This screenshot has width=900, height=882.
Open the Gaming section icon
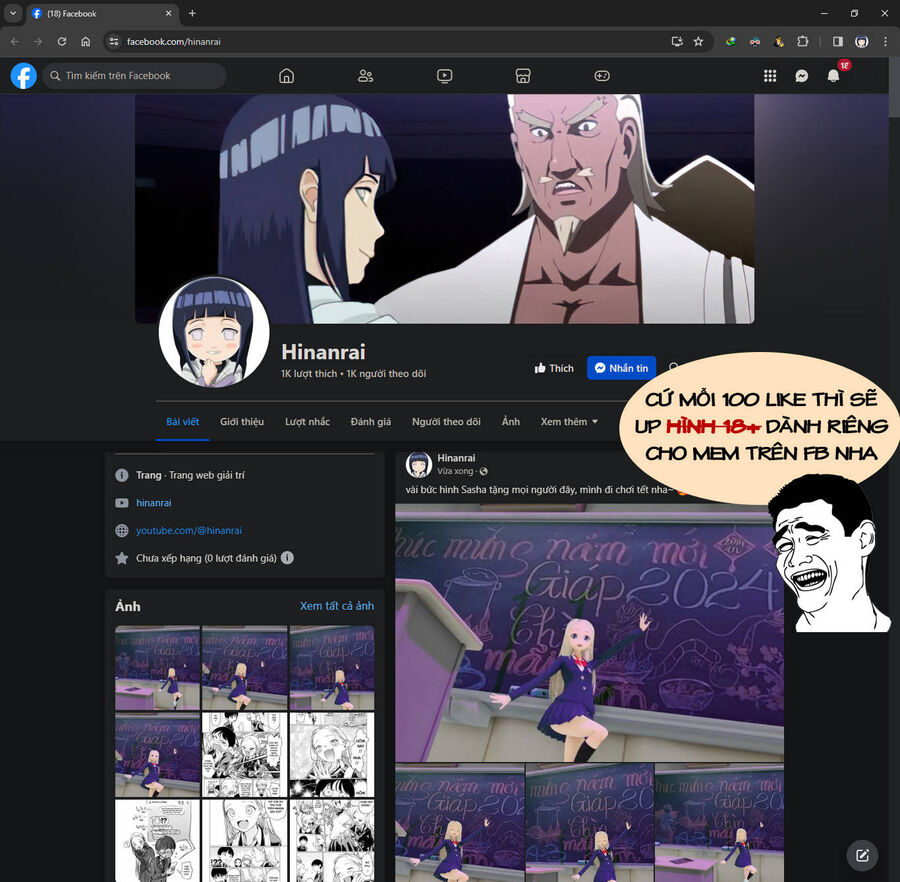point(601,75)
